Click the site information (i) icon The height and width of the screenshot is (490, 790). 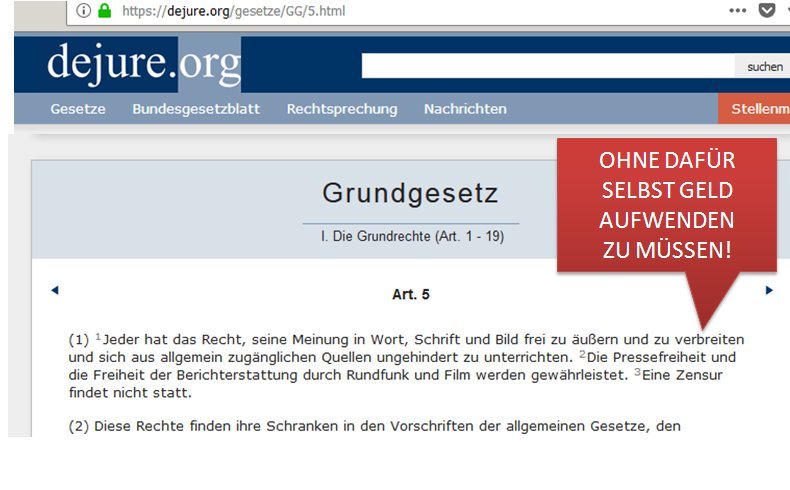[84, 11]
